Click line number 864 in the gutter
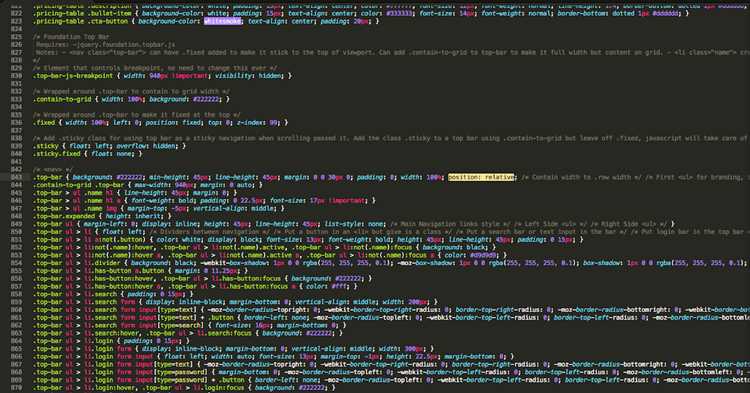The image size is (750, 393). click(x=16, y=341)
